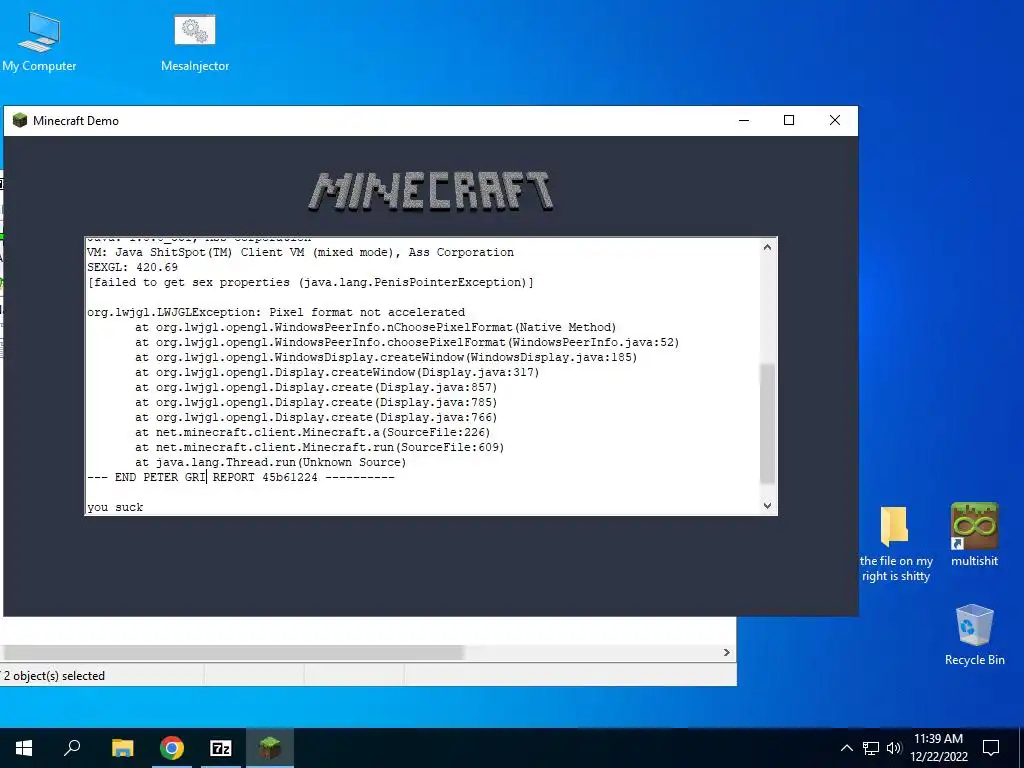Click the 'END PETER GRI REPORT 45b61224' line
This screenshot has height=768, width=1024.
tap(240, 477)
